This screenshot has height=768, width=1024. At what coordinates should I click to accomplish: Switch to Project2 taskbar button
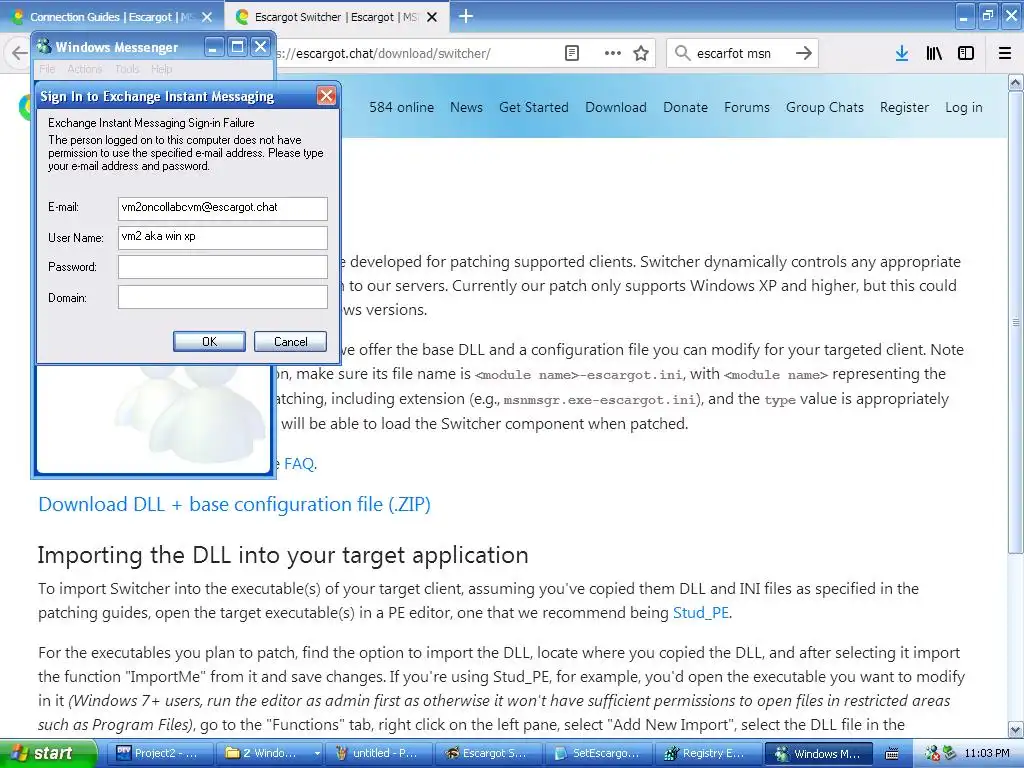pyautogui.click(x=163, y=753)
